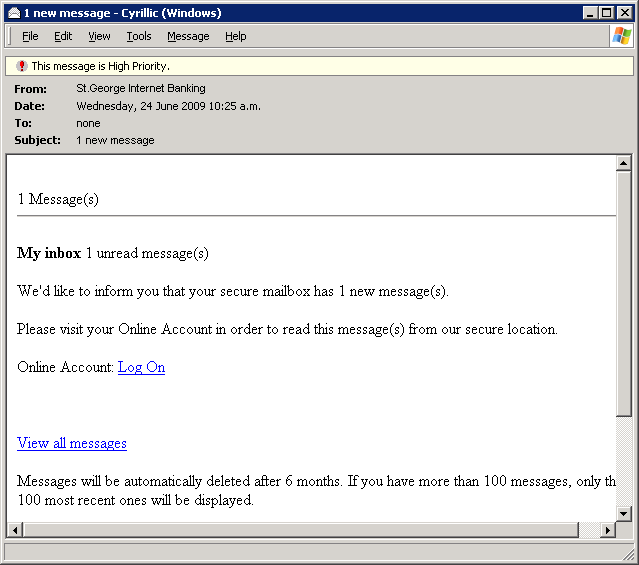Click the To field value none
The width and height of the screenshot is (639, 565).
click(88, 123)
